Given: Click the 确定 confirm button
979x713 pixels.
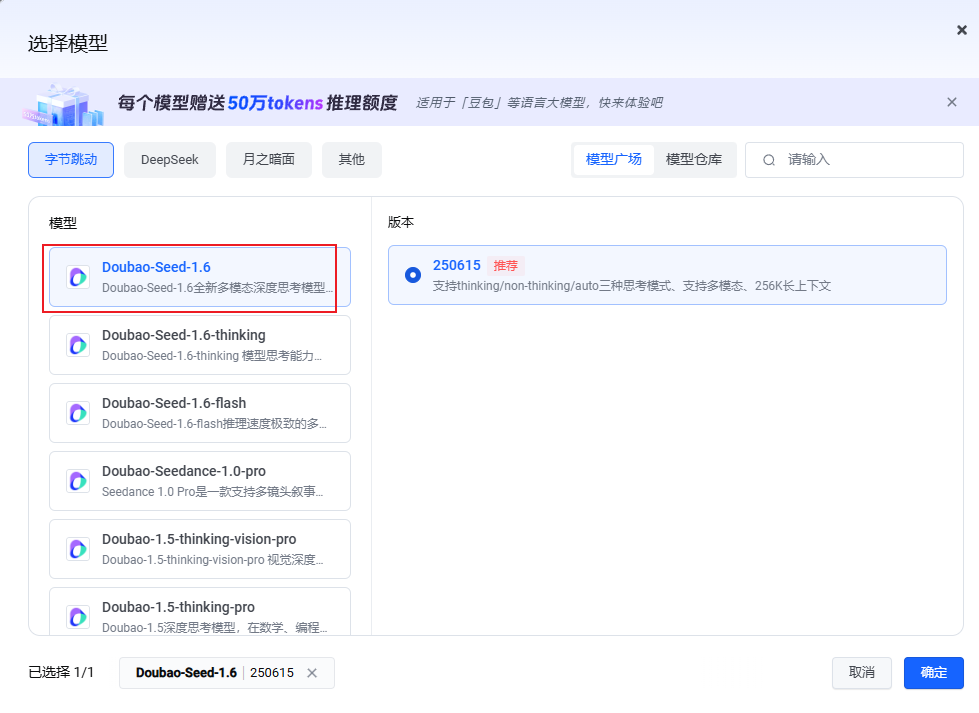Looking at the screenshot, I should (933, 672).
